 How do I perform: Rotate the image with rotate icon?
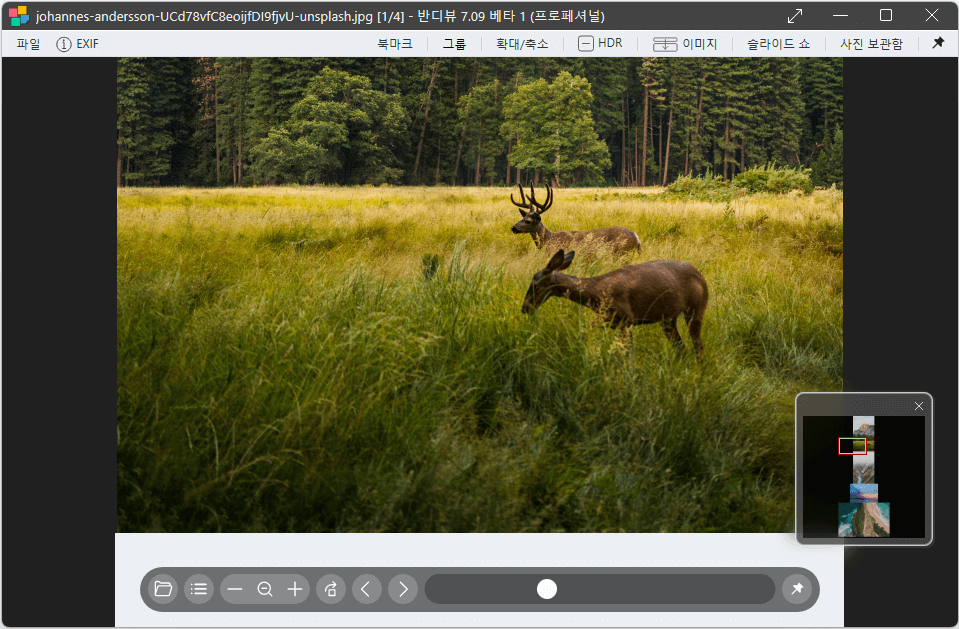[331, 589]
